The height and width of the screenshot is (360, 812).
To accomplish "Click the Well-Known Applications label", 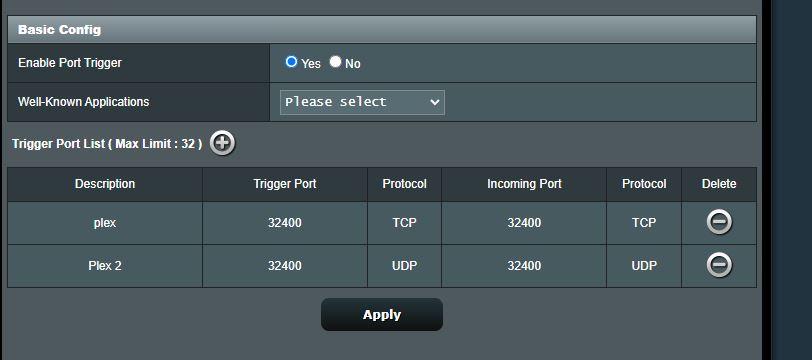I will (x=83, y=102).
